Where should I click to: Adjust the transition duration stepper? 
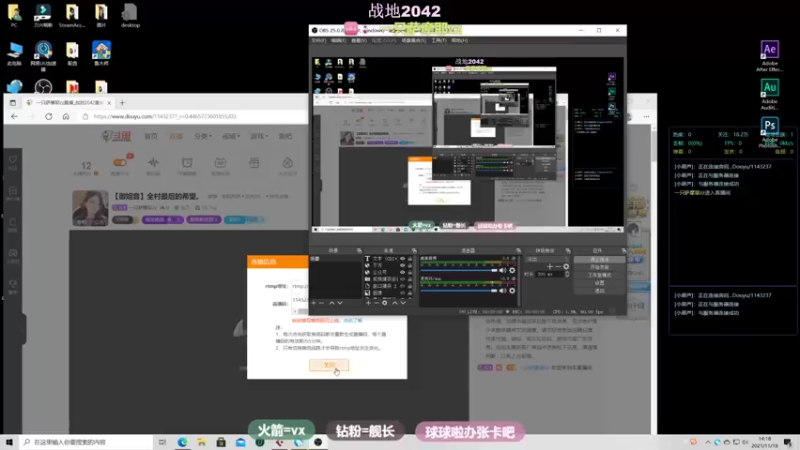point(567,274)
